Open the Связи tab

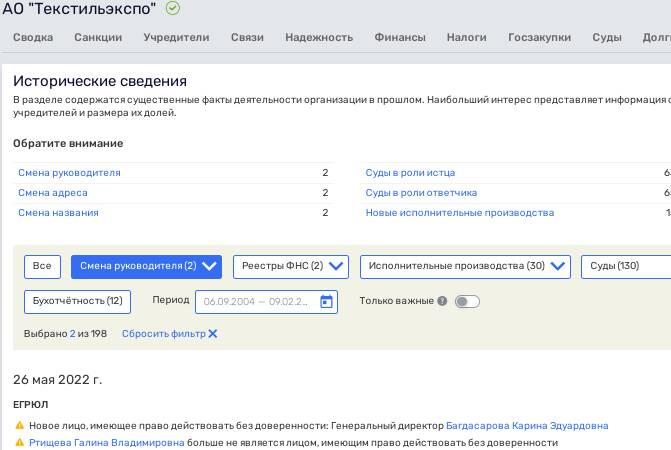(x=247, y=38)
